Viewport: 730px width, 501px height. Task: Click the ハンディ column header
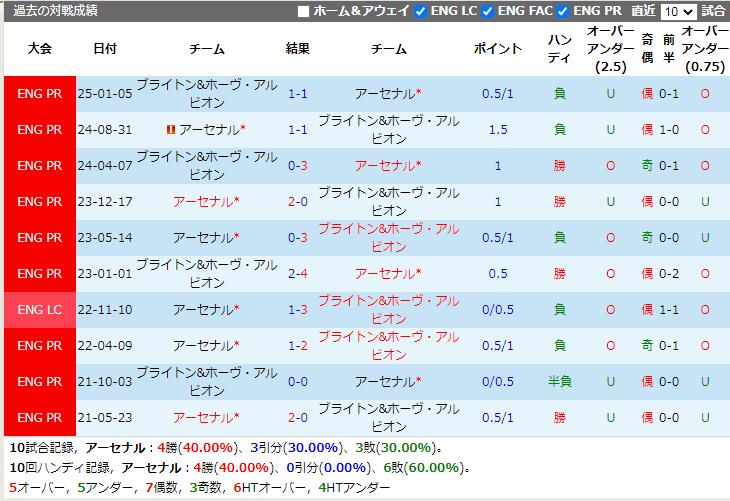click(560, 48)
